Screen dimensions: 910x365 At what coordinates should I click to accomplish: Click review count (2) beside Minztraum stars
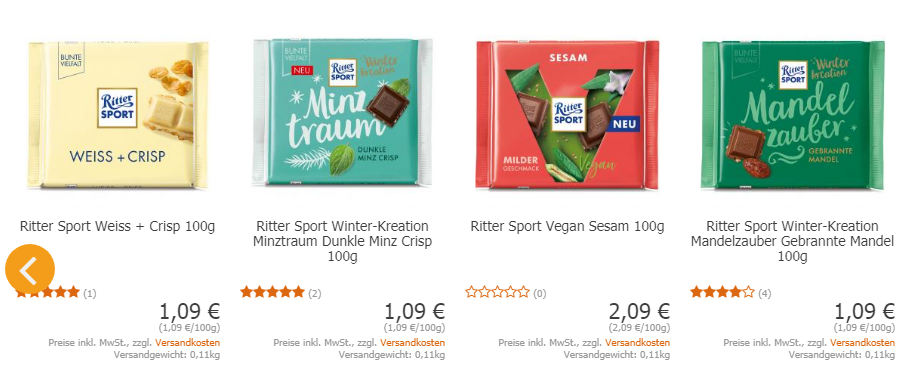pos(315,294)
